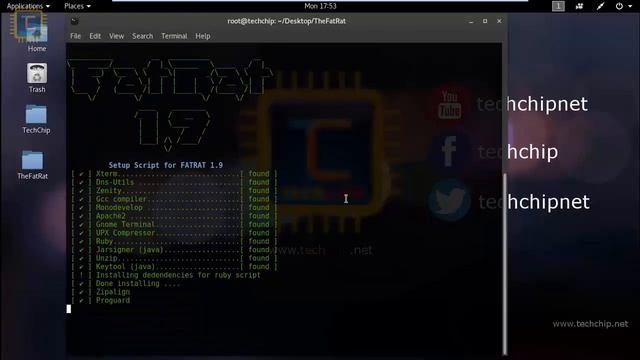Screen dimensions: 640x360
Task: Click the Unzip found line
Action: (x=174, y=258)
